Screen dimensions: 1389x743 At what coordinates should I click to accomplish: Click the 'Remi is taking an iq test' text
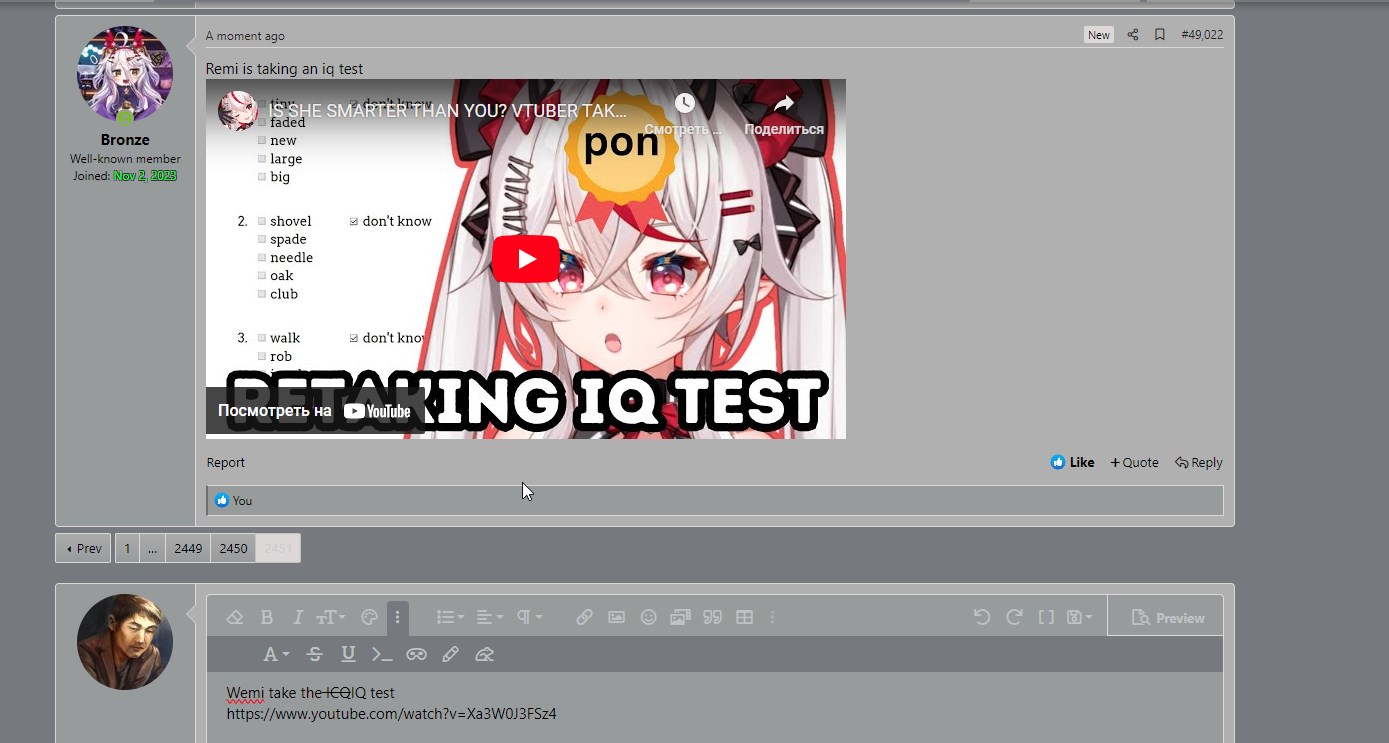(284, 69)
